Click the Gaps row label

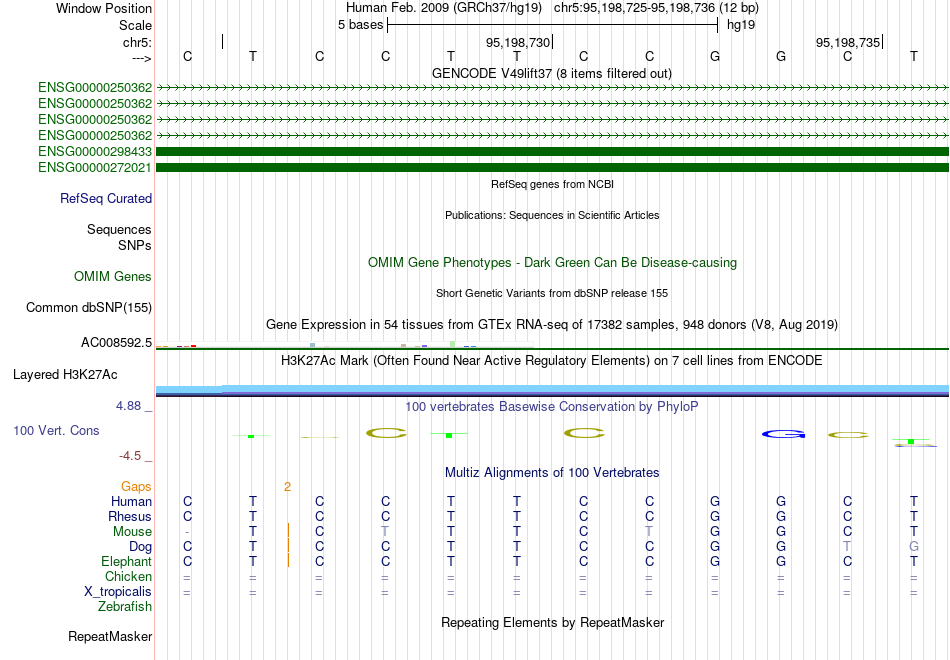click(136, 487)
